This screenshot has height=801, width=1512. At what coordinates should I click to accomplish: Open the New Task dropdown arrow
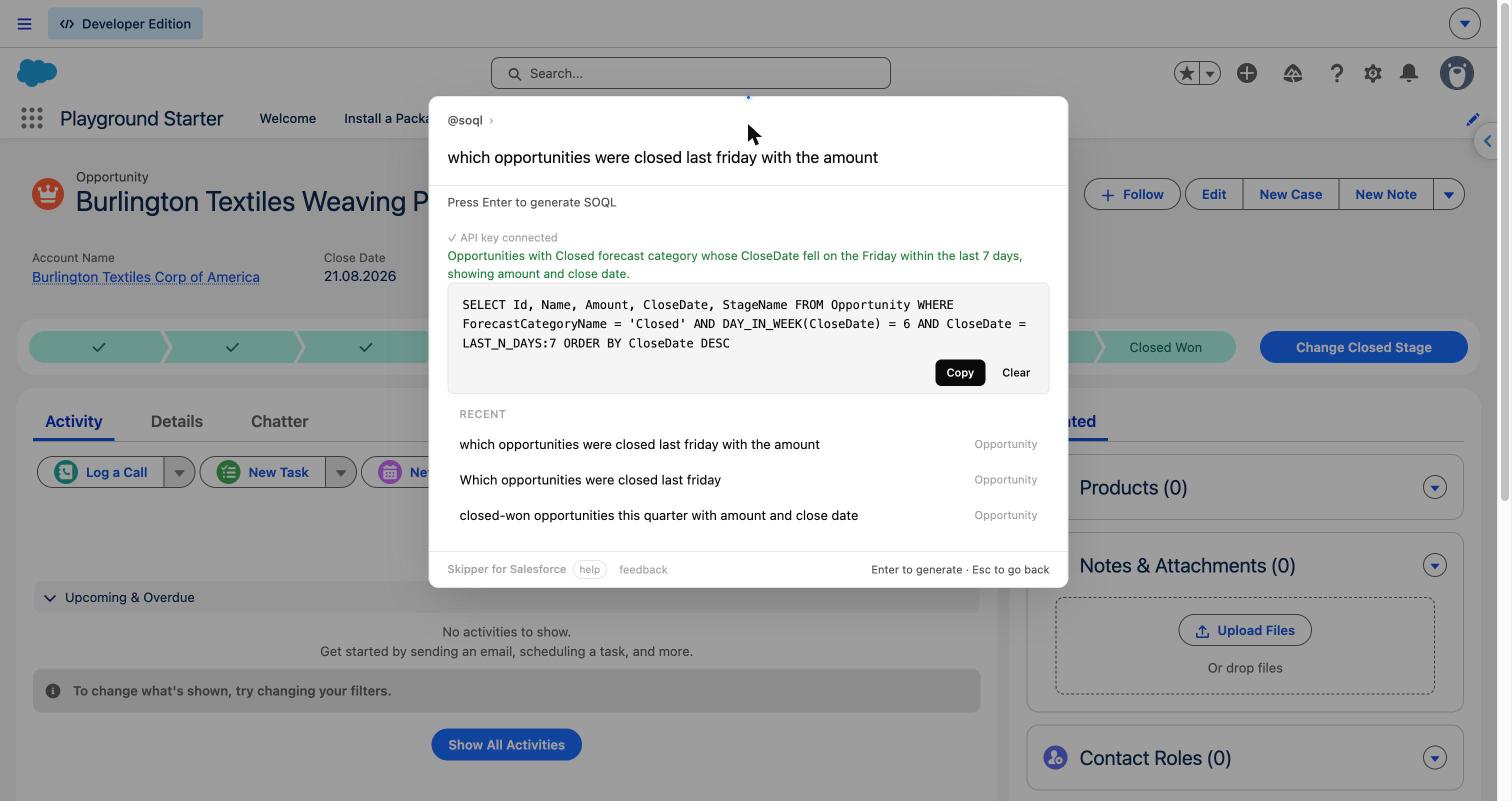pos(341,472)
